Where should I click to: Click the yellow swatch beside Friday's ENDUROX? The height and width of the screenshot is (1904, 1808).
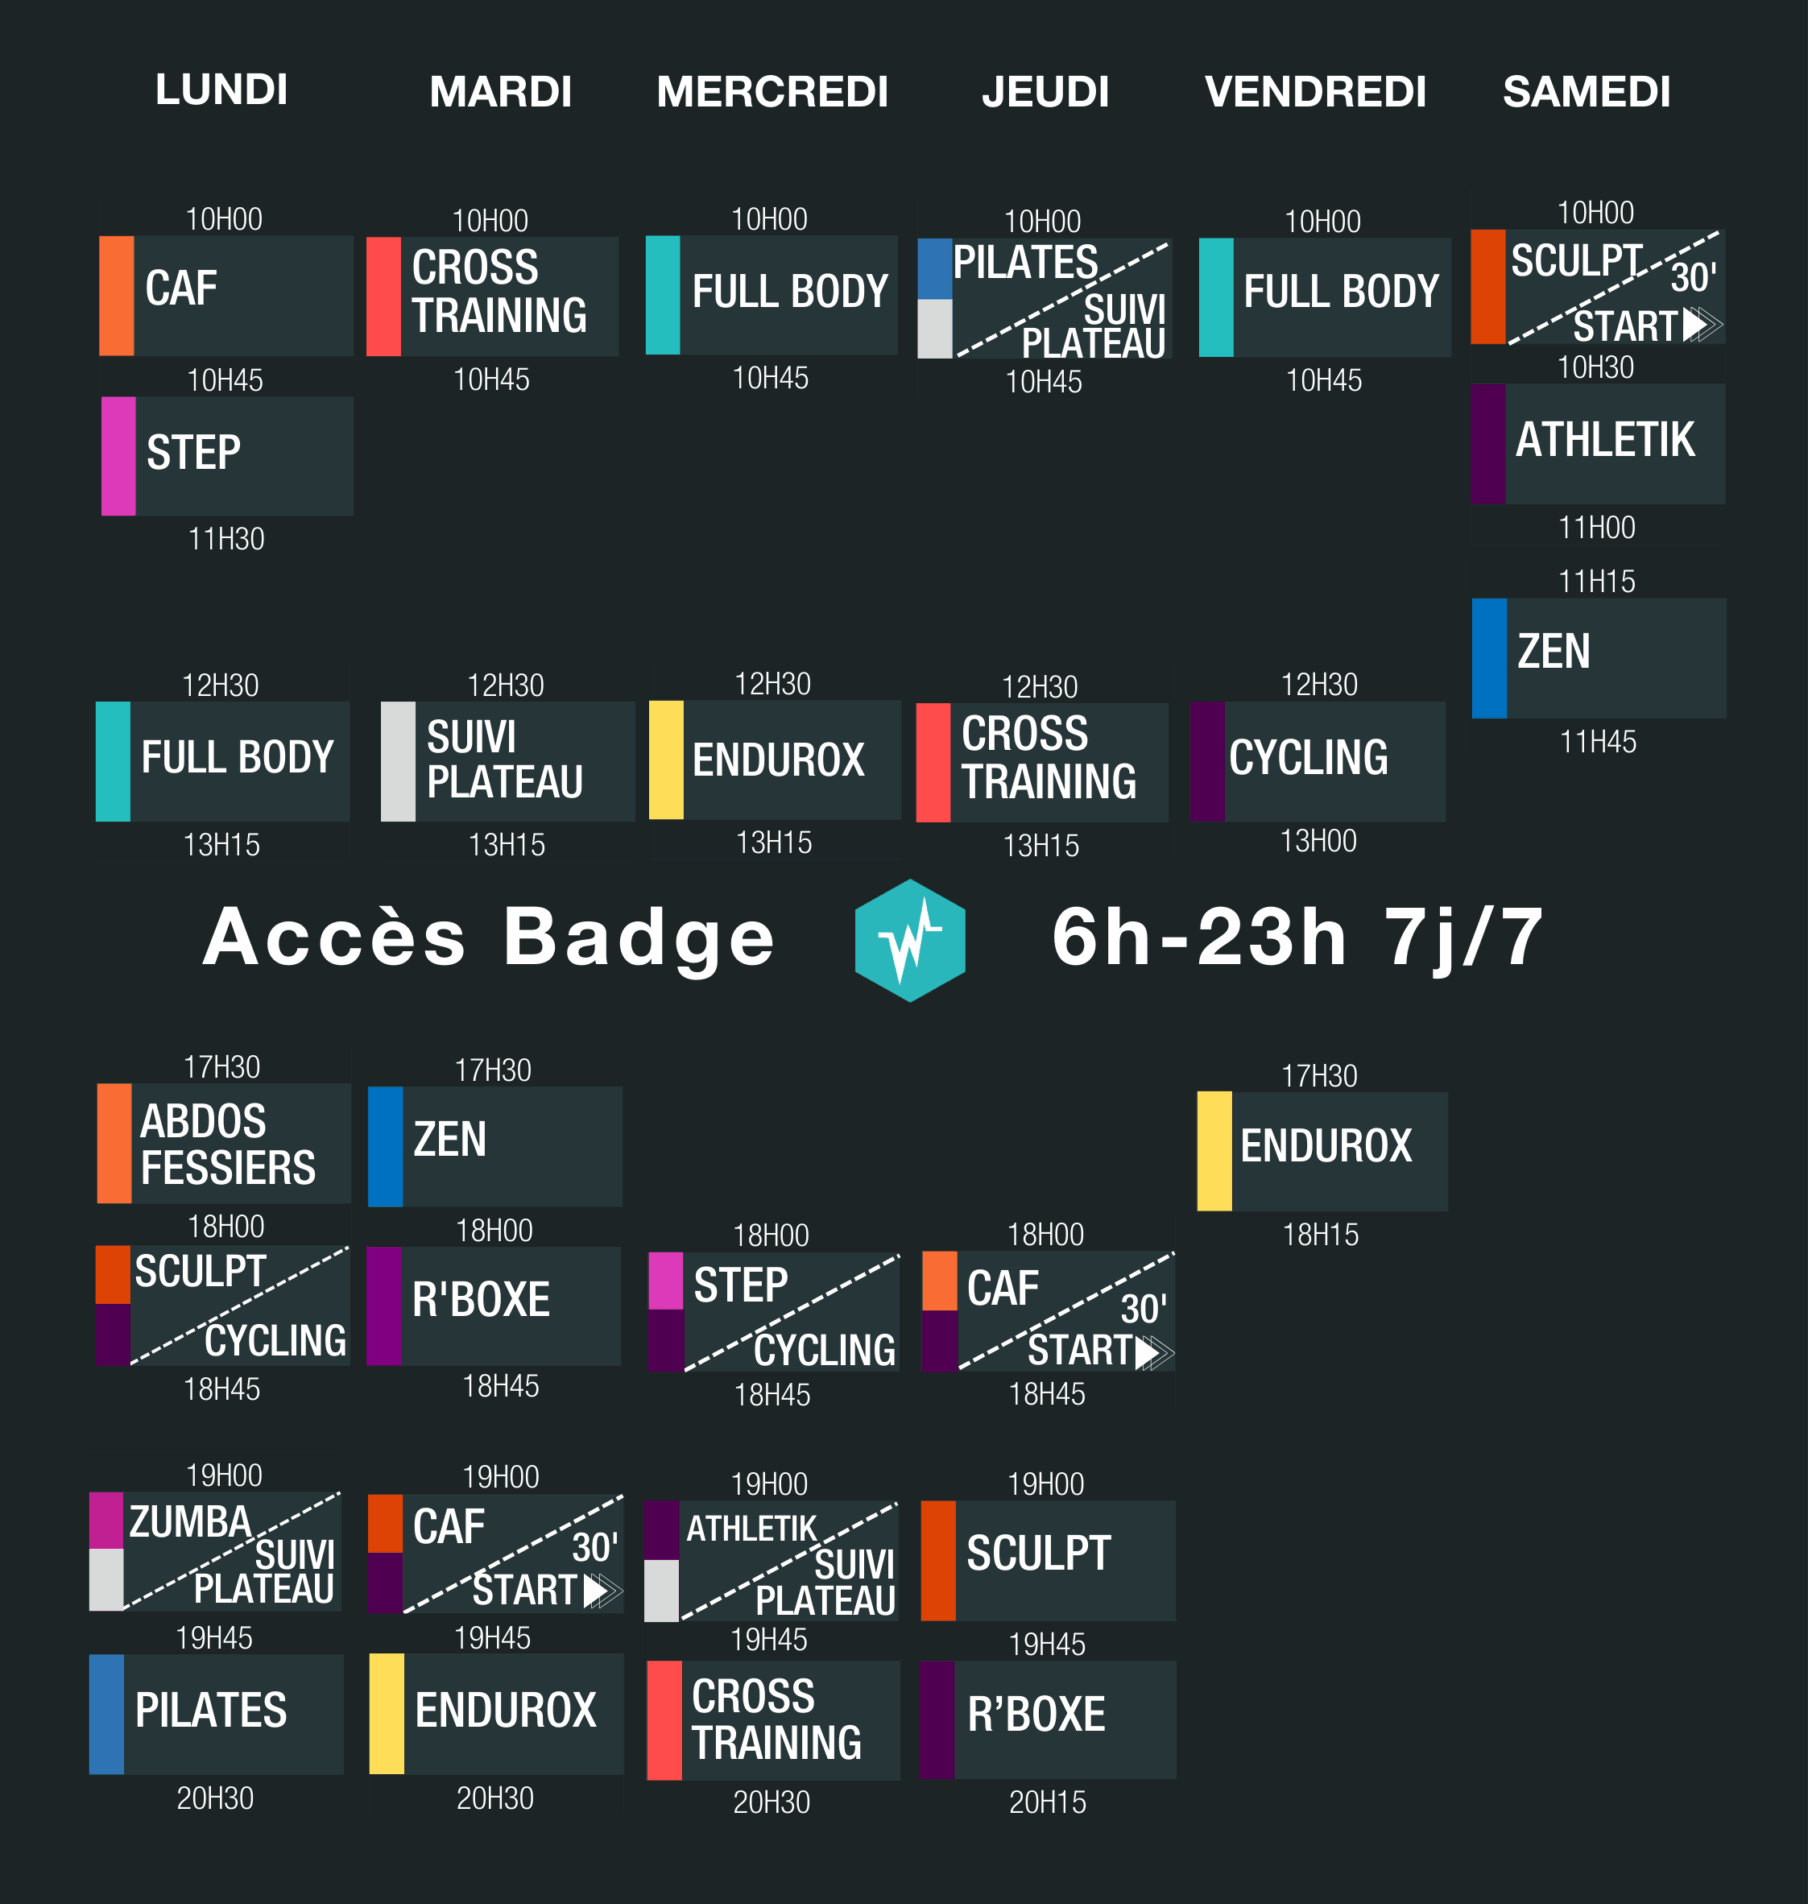[1214, 1151]
